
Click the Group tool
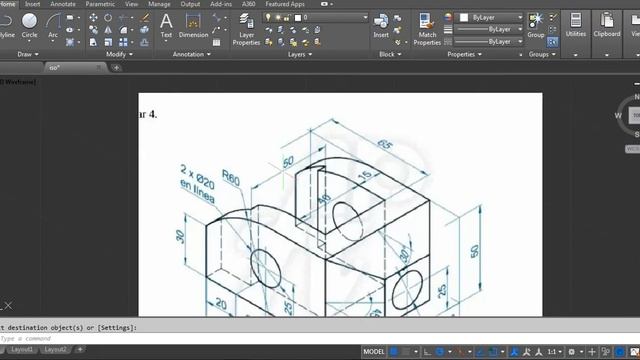(x=536, y=25)
